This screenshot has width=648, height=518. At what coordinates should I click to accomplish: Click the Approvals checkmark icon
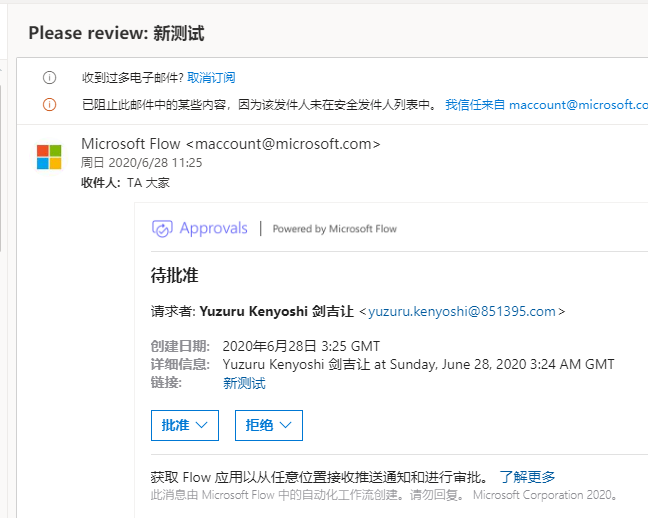point(162,229)
